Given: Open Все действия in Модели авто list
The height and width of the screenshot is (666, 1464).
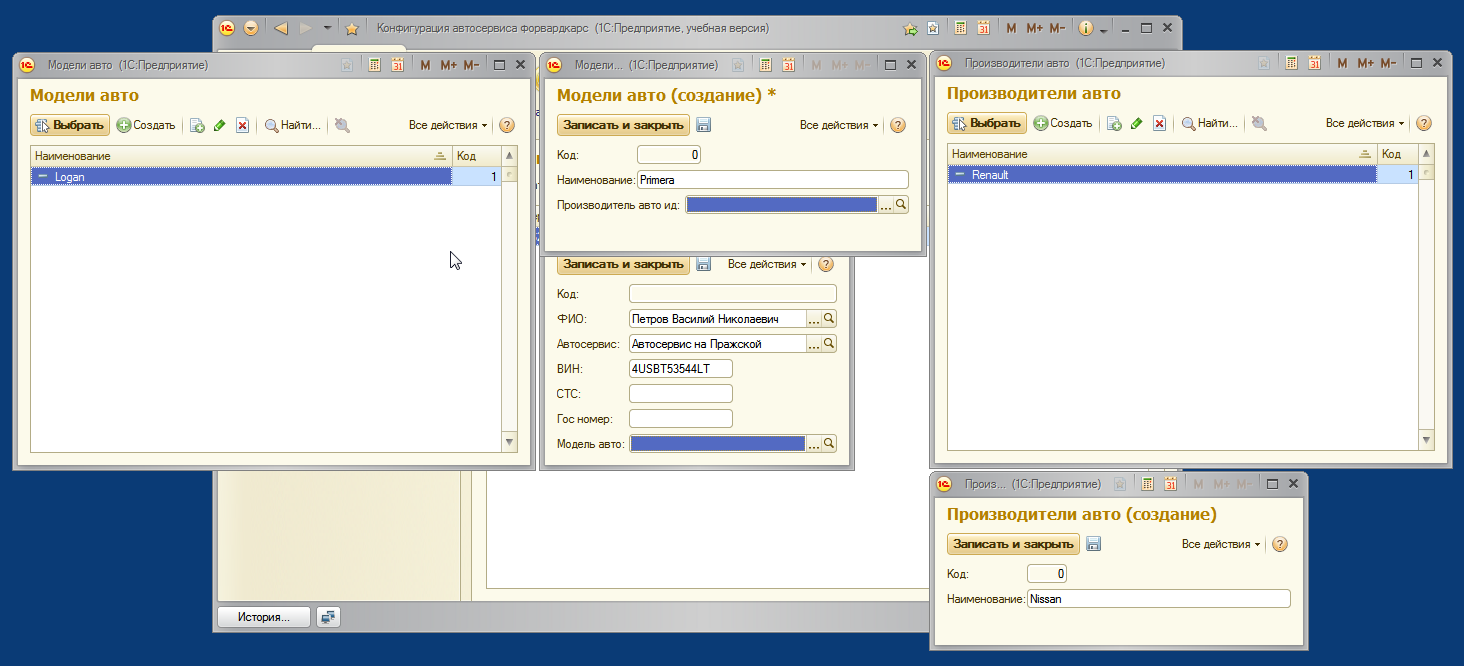Looking at the screenshot, I should [448, 126].
